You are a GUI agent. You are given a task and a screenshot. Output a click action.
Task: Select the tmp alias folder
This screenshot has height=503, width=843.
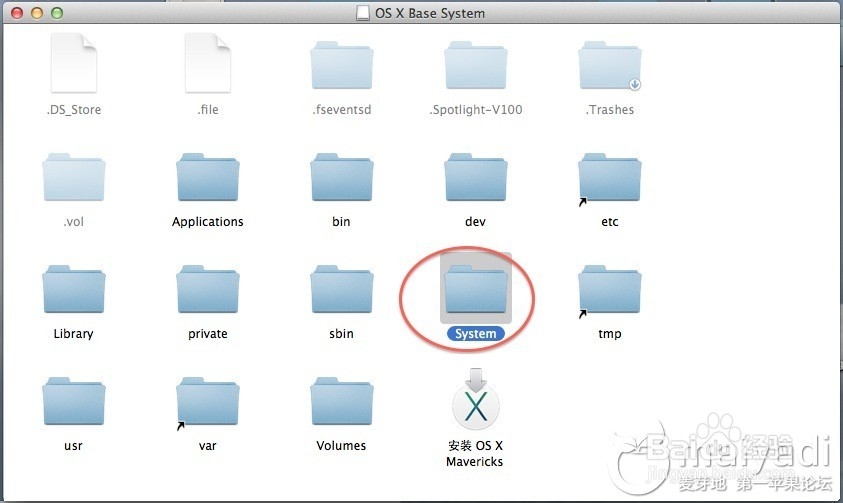tap(610, 290)
